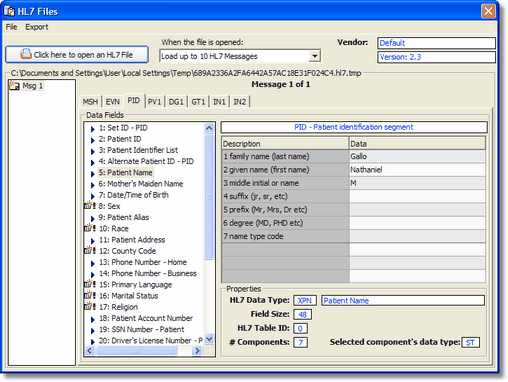Select 14: Phone Number - Business field

(148, 273)
